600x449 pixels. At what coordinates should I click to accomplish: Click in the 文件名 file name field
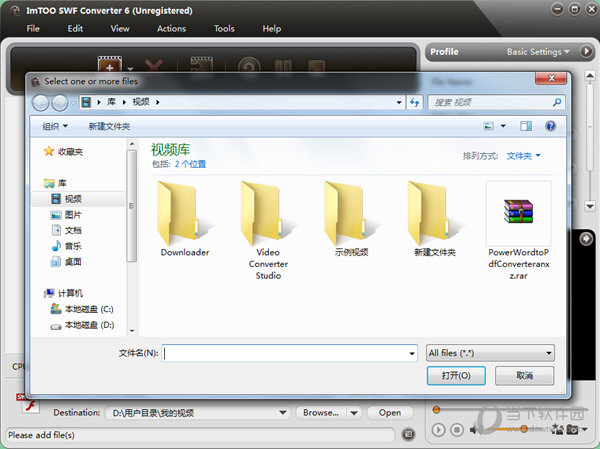285,353
